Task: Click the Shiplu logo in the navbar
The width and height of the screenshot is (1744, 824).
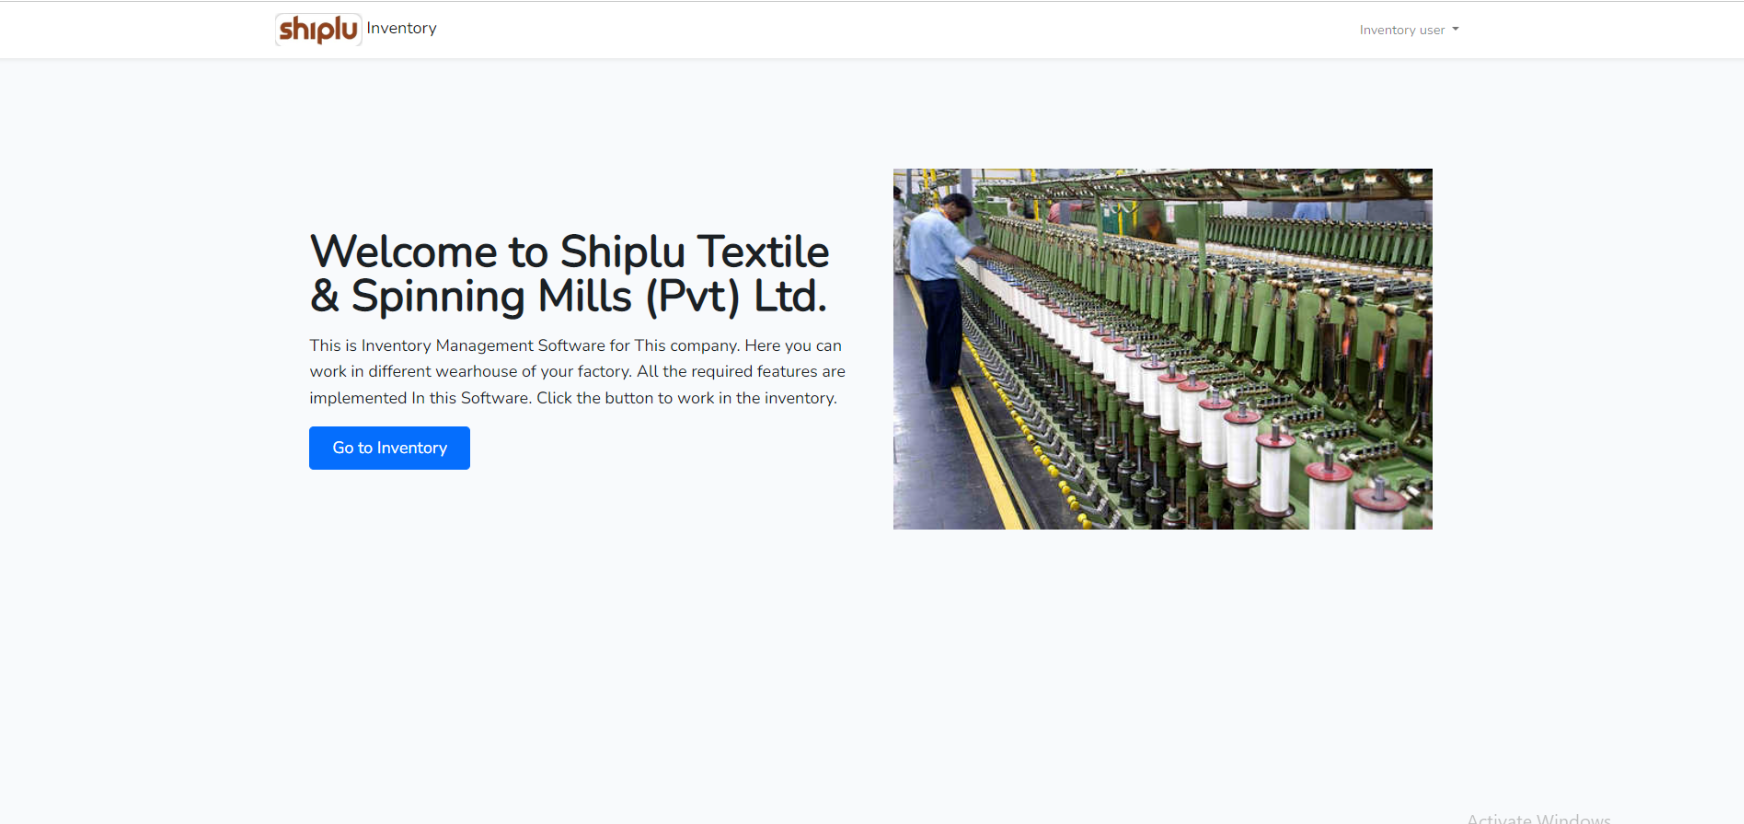Action: tap(318, 29)
